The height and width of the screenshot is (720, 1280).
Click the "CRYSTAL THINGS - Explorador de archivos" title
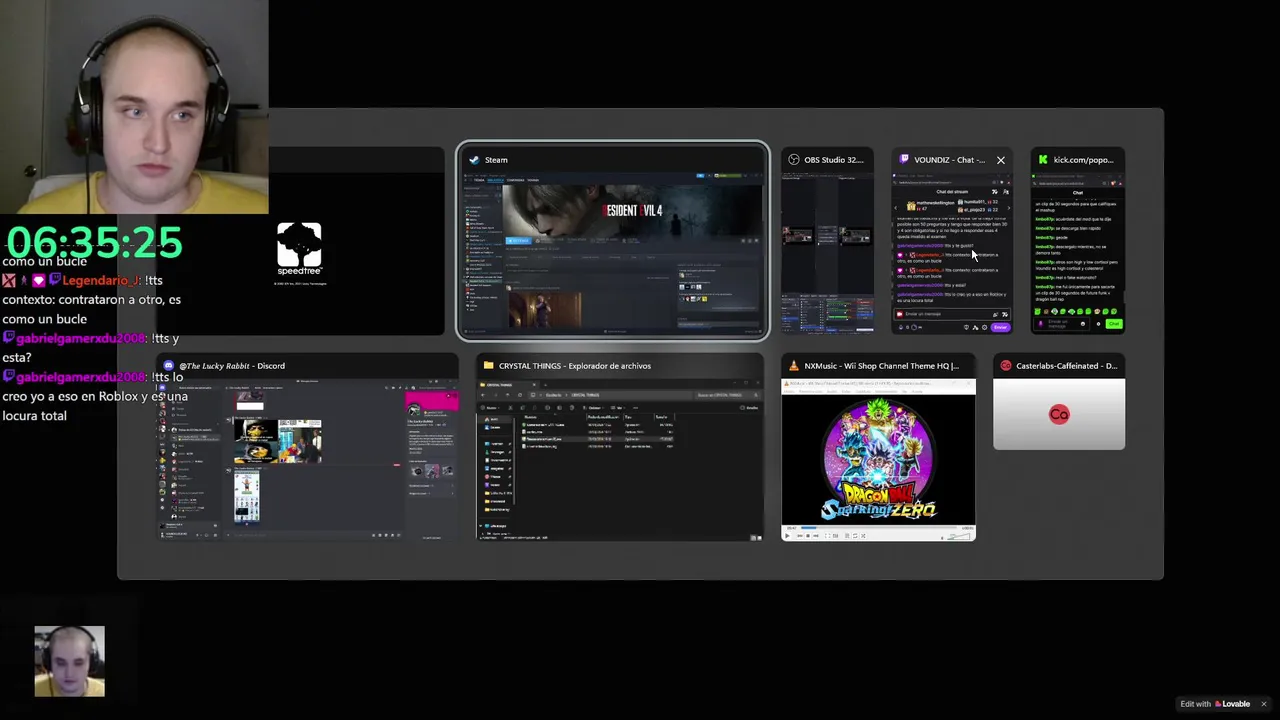tap(575, 366)
